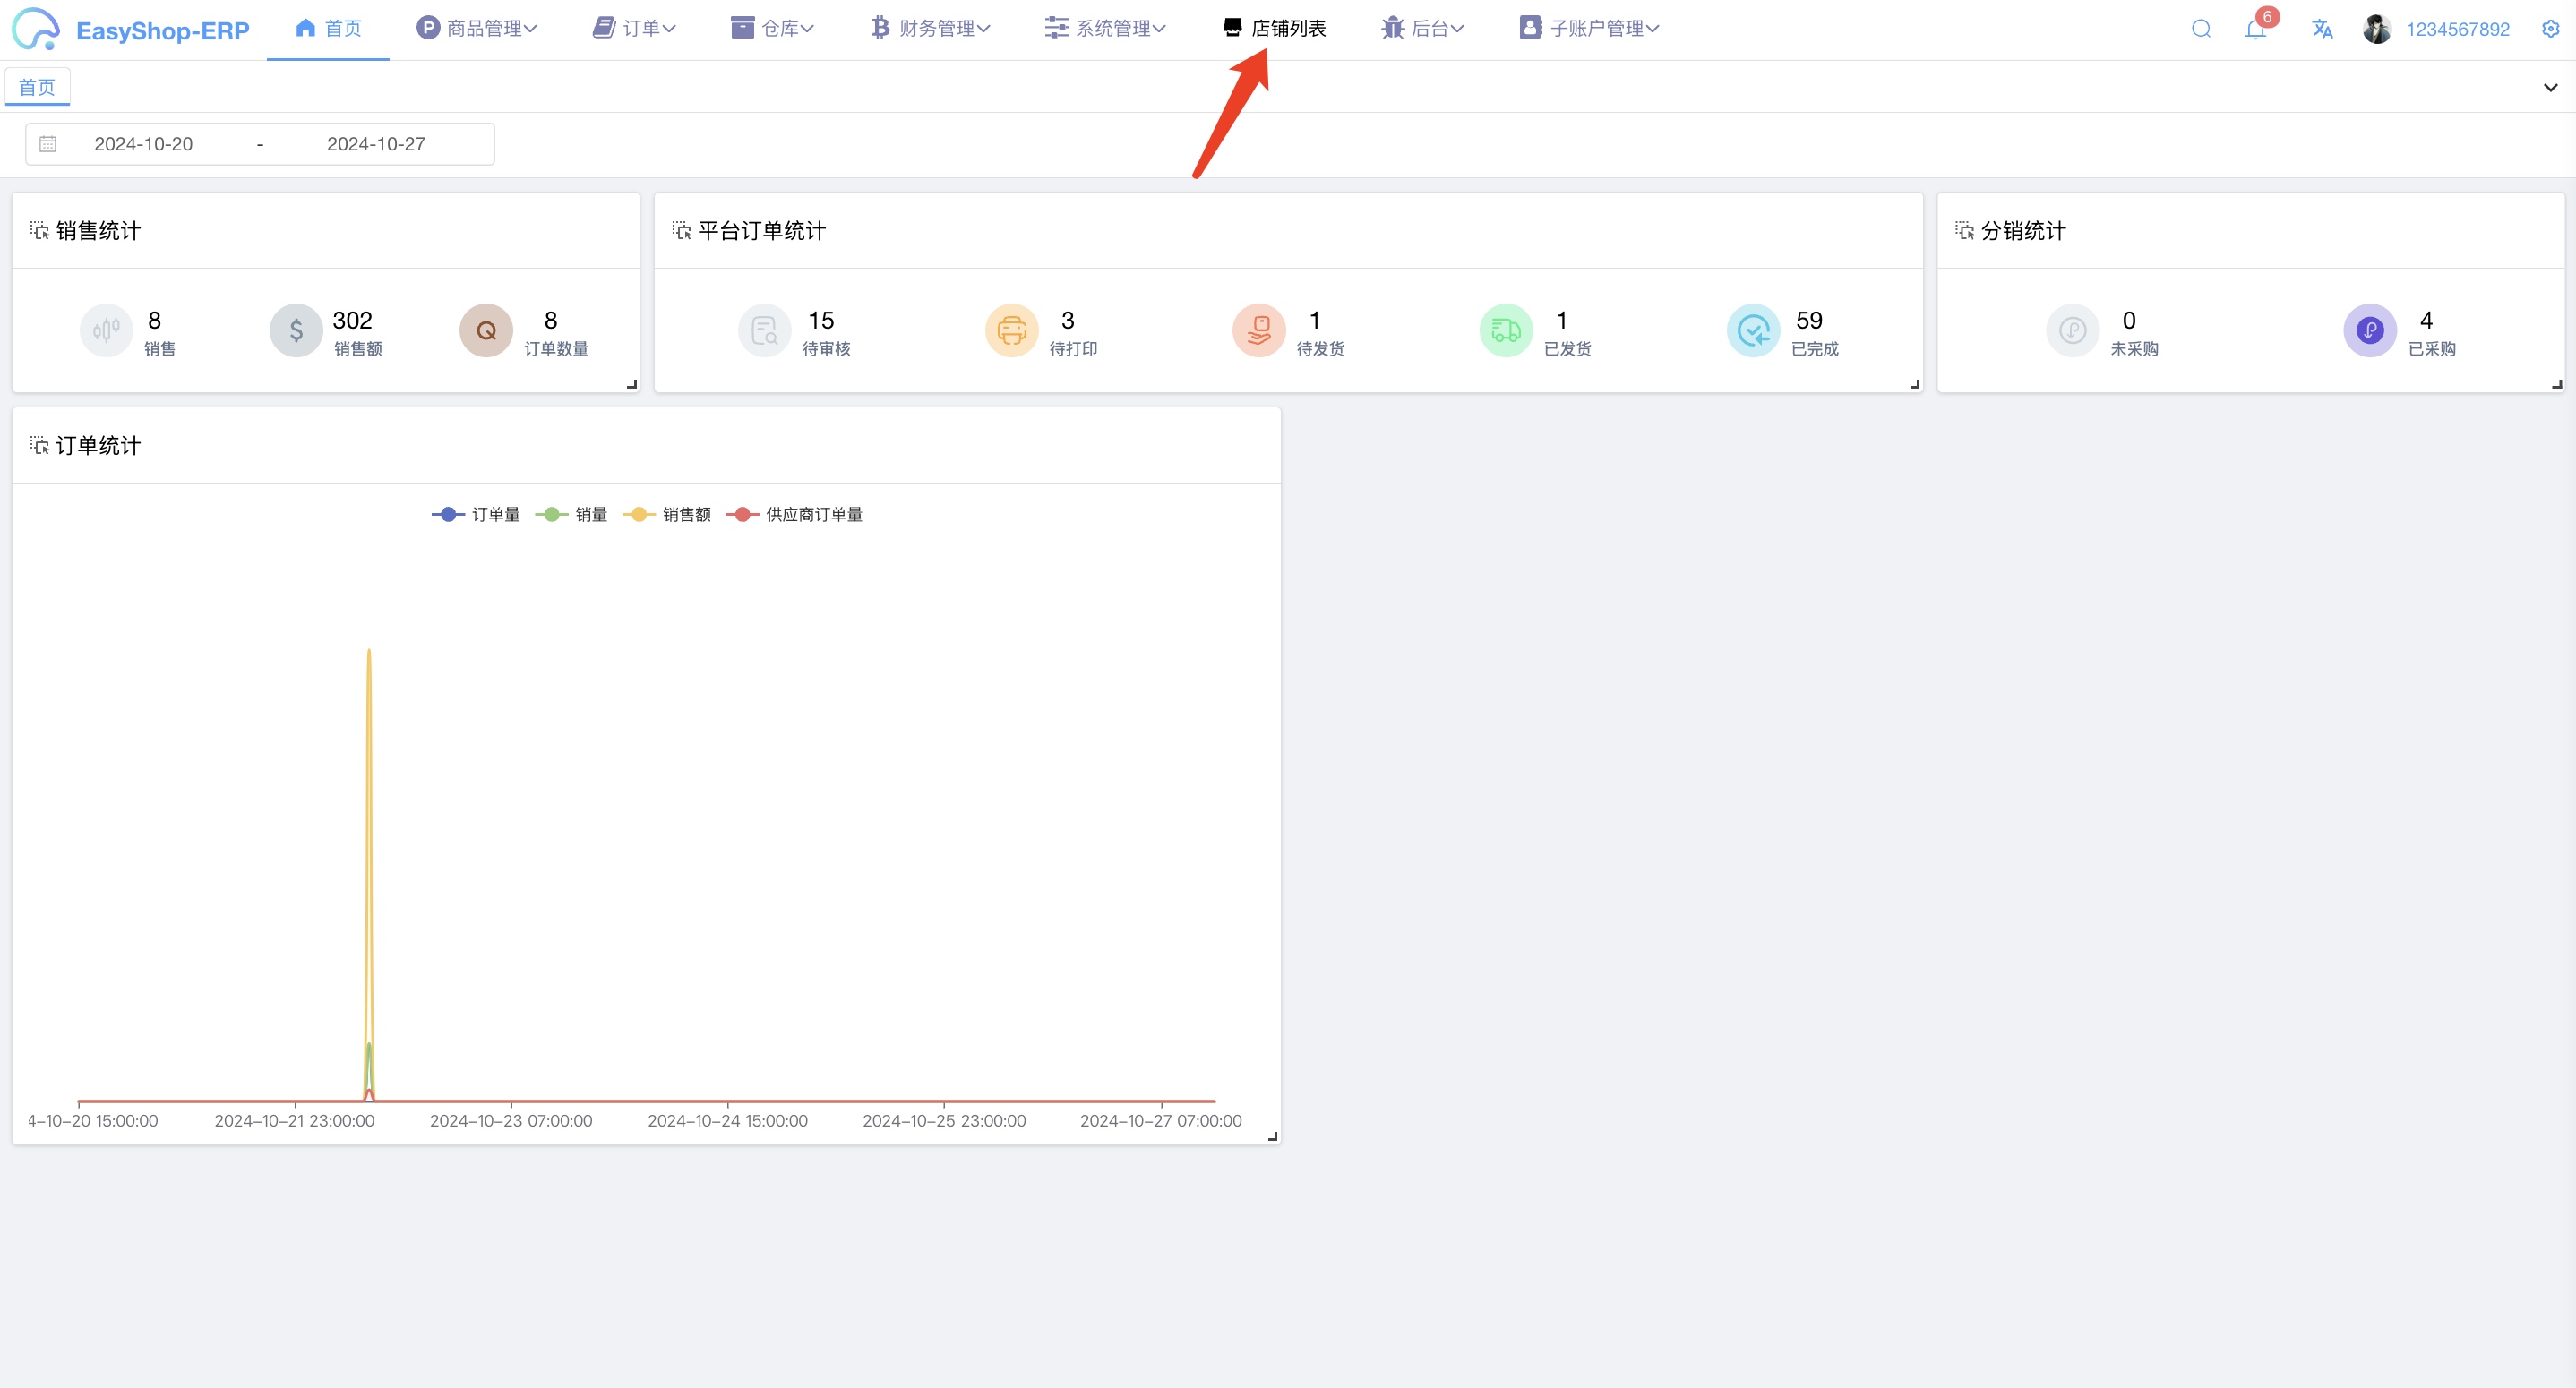Toggle the 供应商订单量 legend series
The image size is (2576, 1388).
(795, 515)
